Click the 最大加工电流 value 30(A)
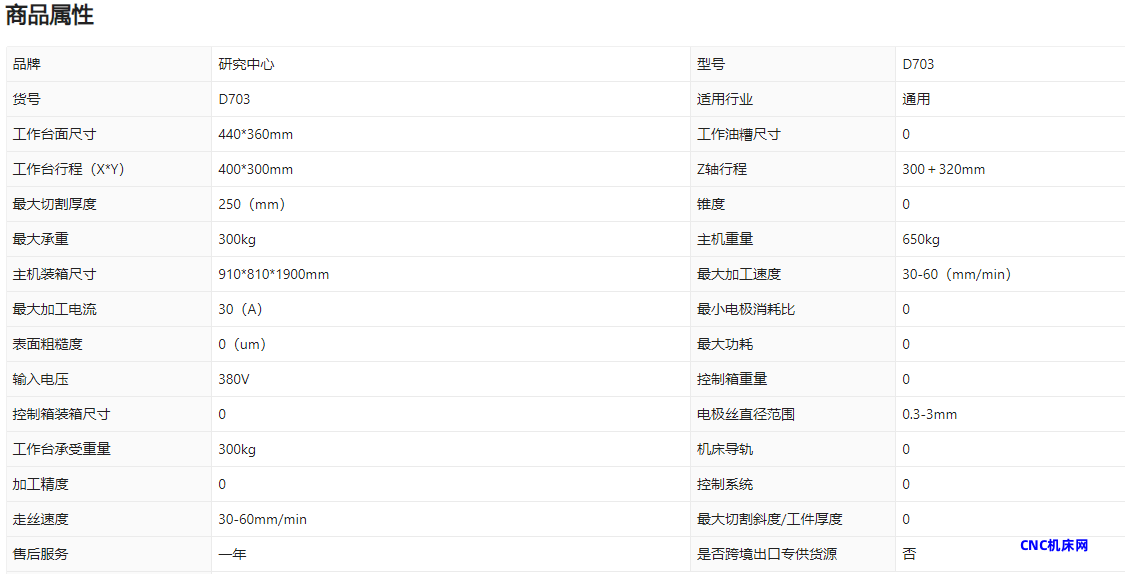The image size is (1125, 574). (240, 309)
